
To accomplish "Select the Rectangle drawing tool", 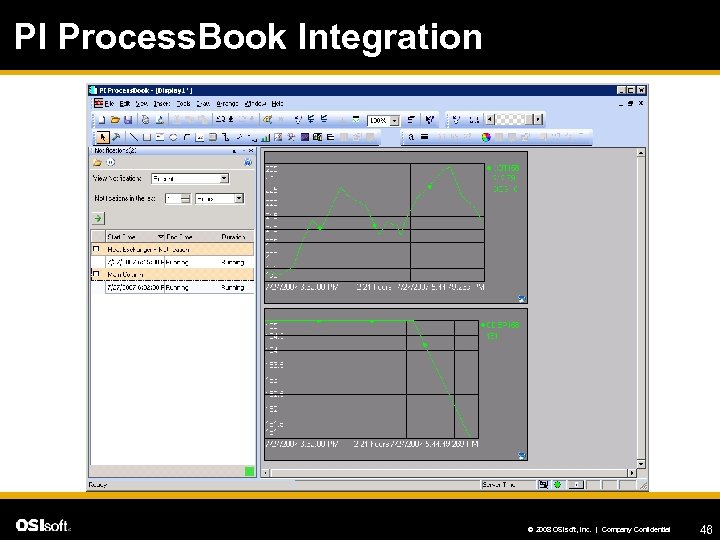I will [147, 137].
